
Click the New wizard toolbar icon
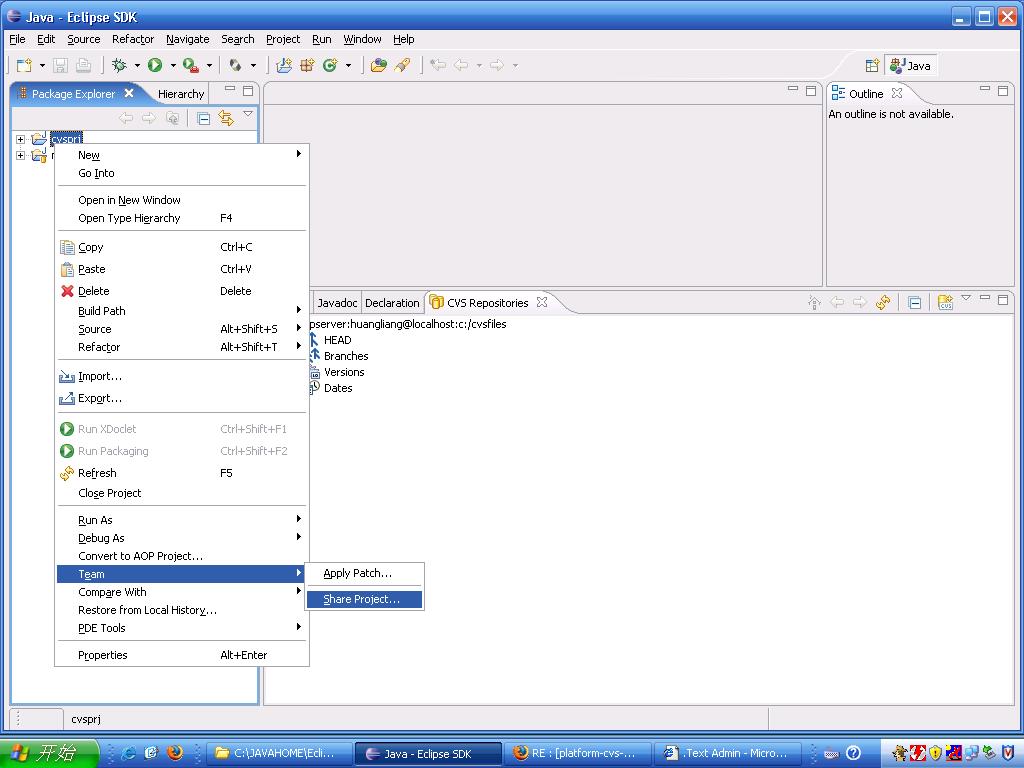(24, 65)
